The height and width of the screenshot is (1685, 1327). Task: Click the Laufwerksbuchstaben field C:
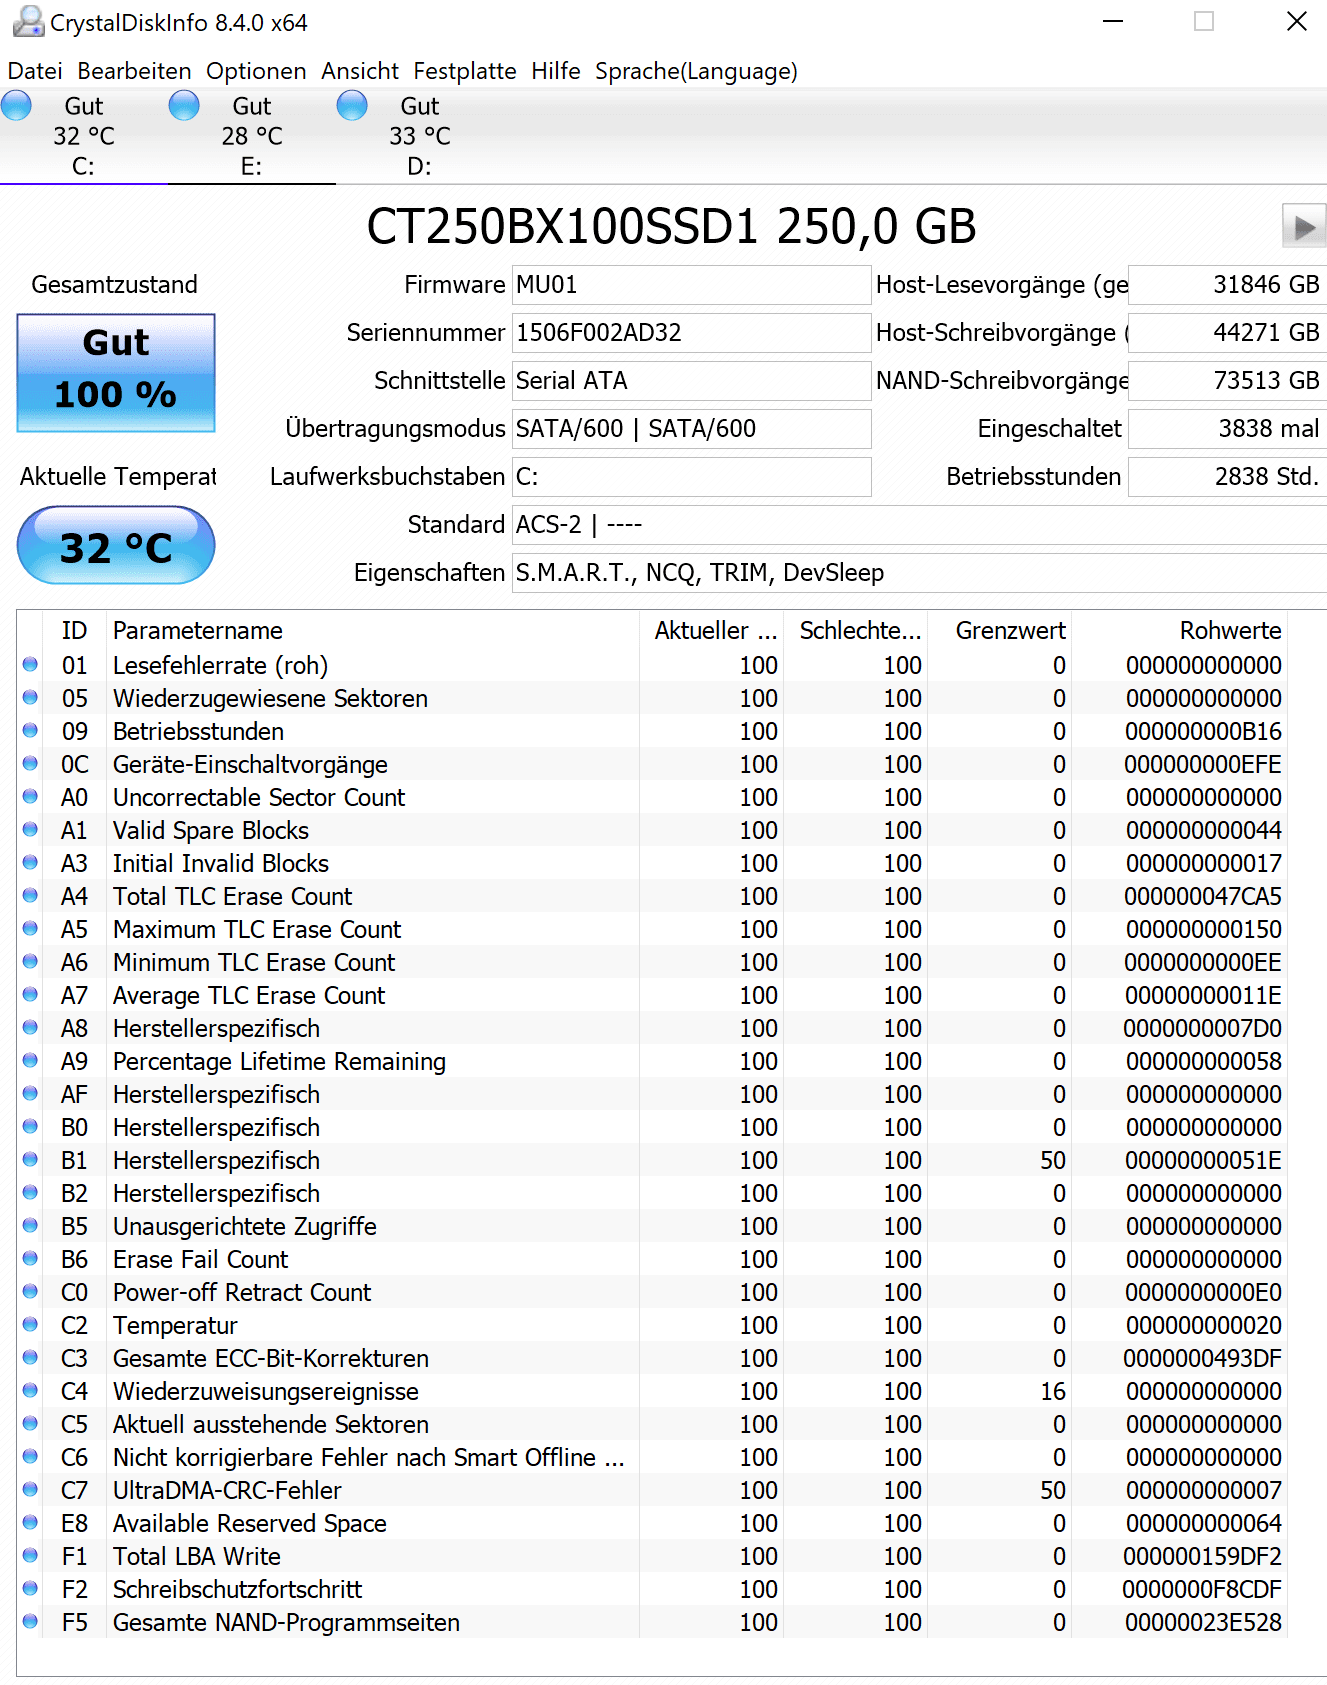pyautogui.click(x=691, y=477)
